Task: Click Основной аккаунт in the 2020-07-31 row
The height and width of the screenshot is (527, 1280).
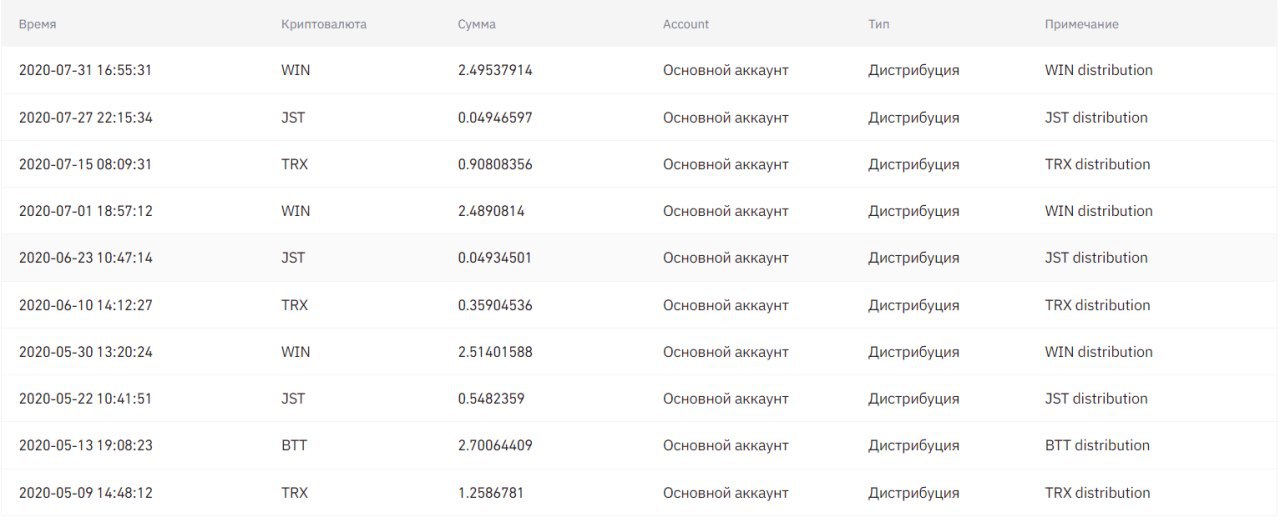Action: [726, 71]
